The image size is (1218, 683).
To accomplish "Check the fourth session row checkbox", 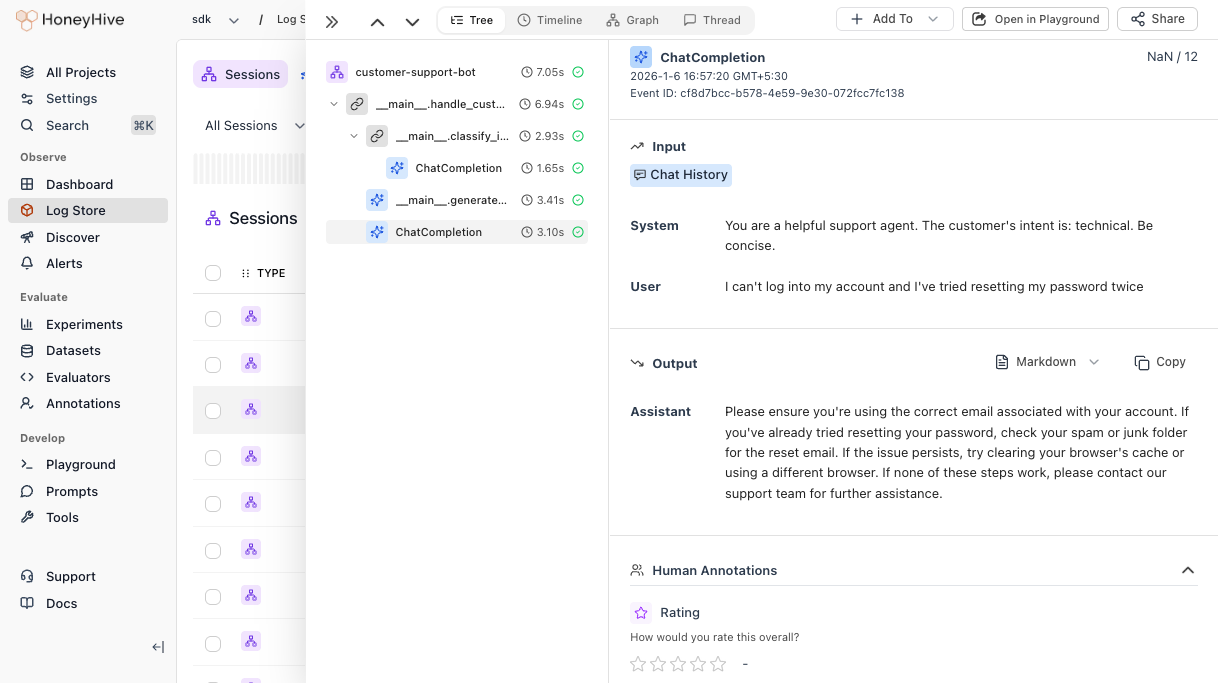I will click(x=213, y=457).
